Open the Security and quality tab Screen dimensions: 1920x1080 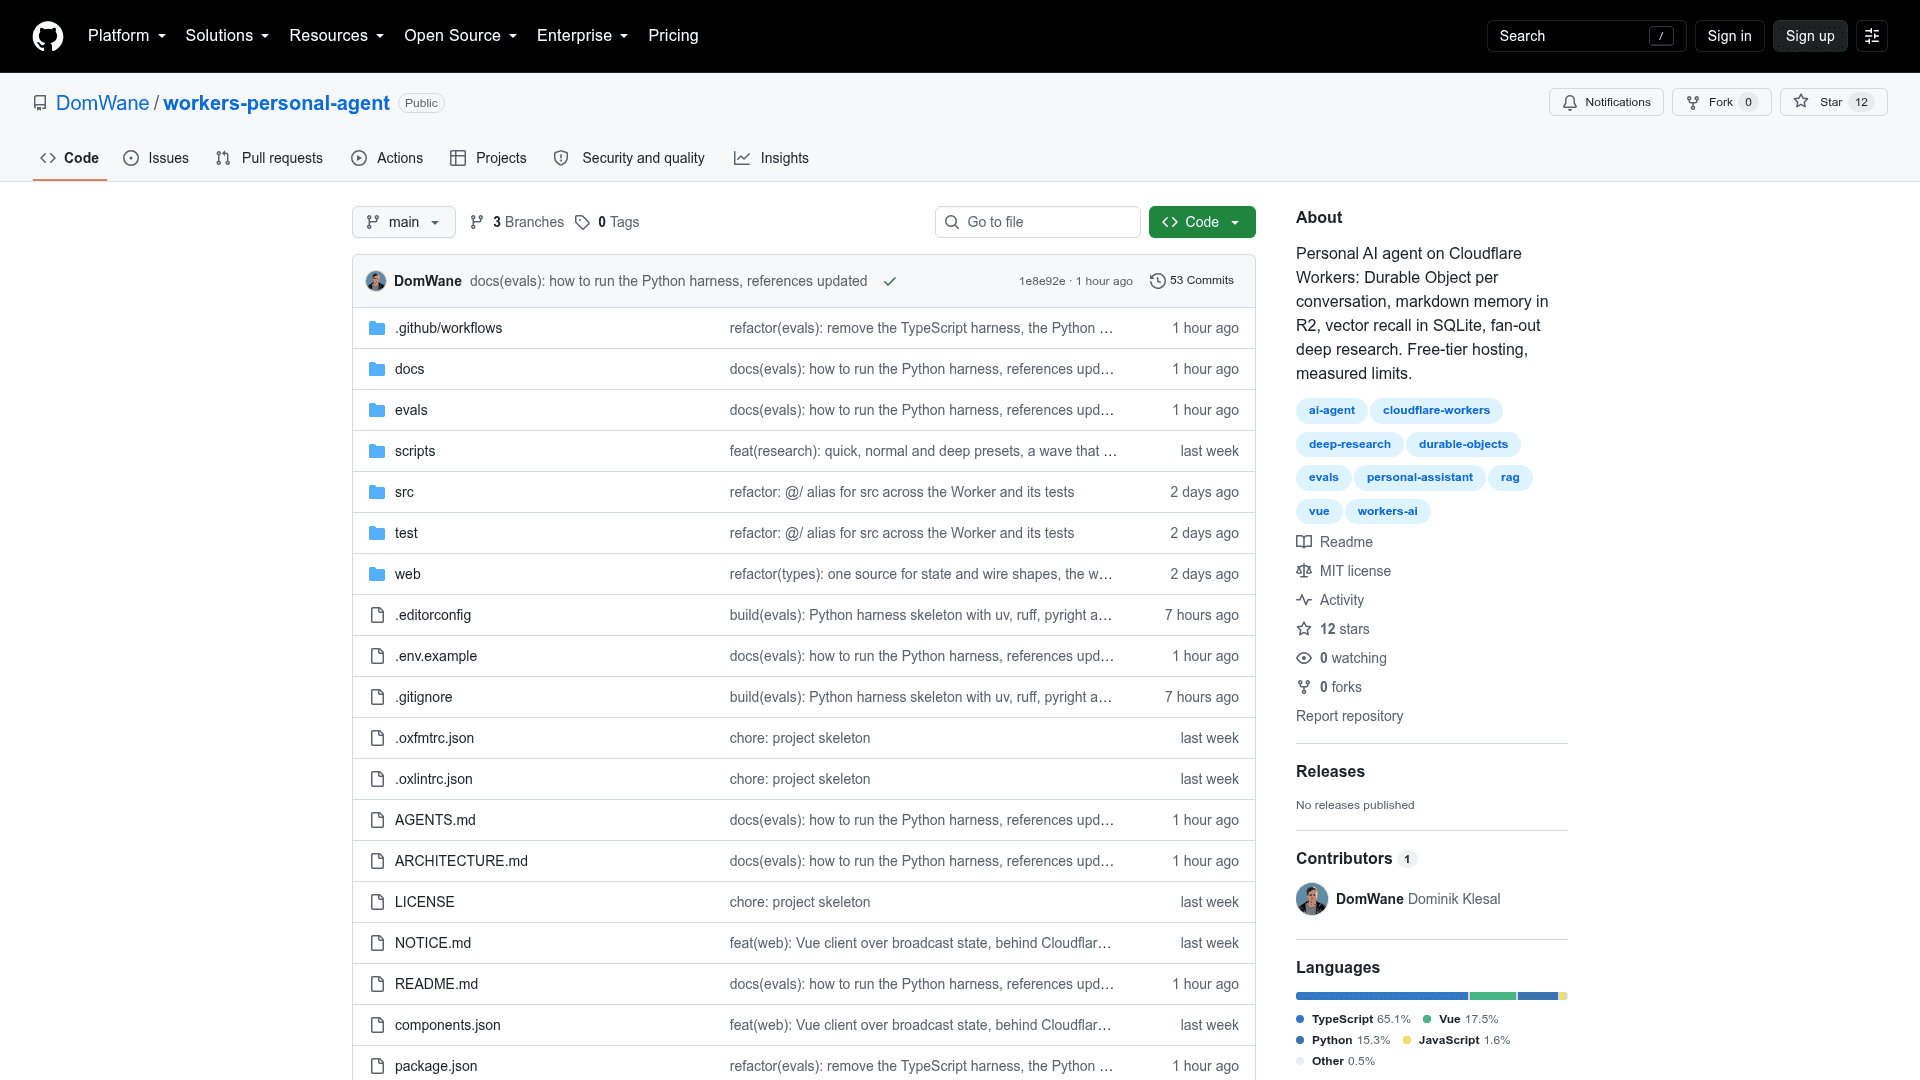[x=629, y=158]
